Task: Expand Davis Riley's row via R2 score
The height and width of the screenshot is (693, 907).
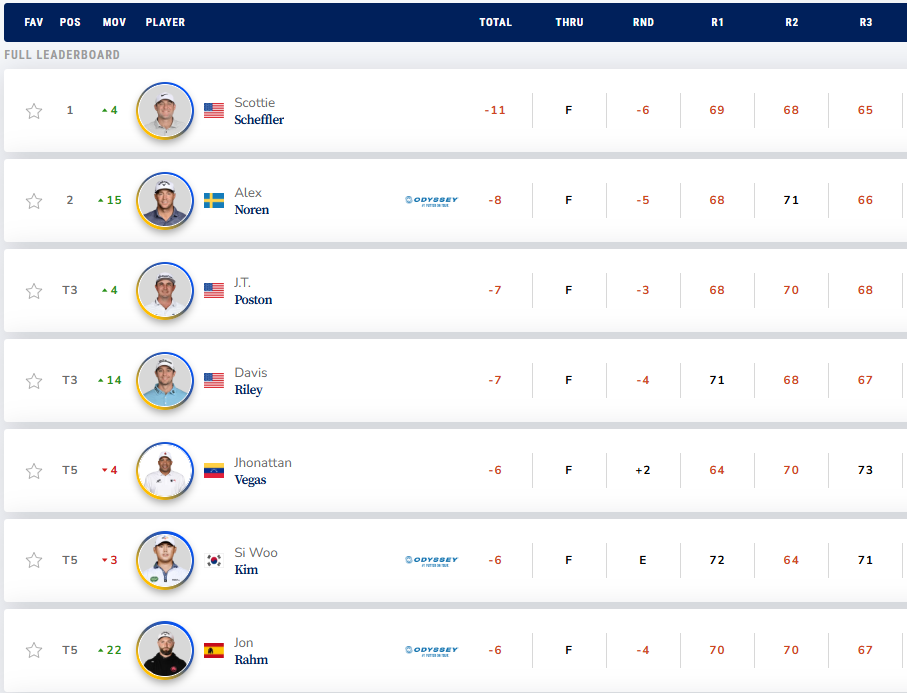Action: pyautogui.click(x=791, y=380)
